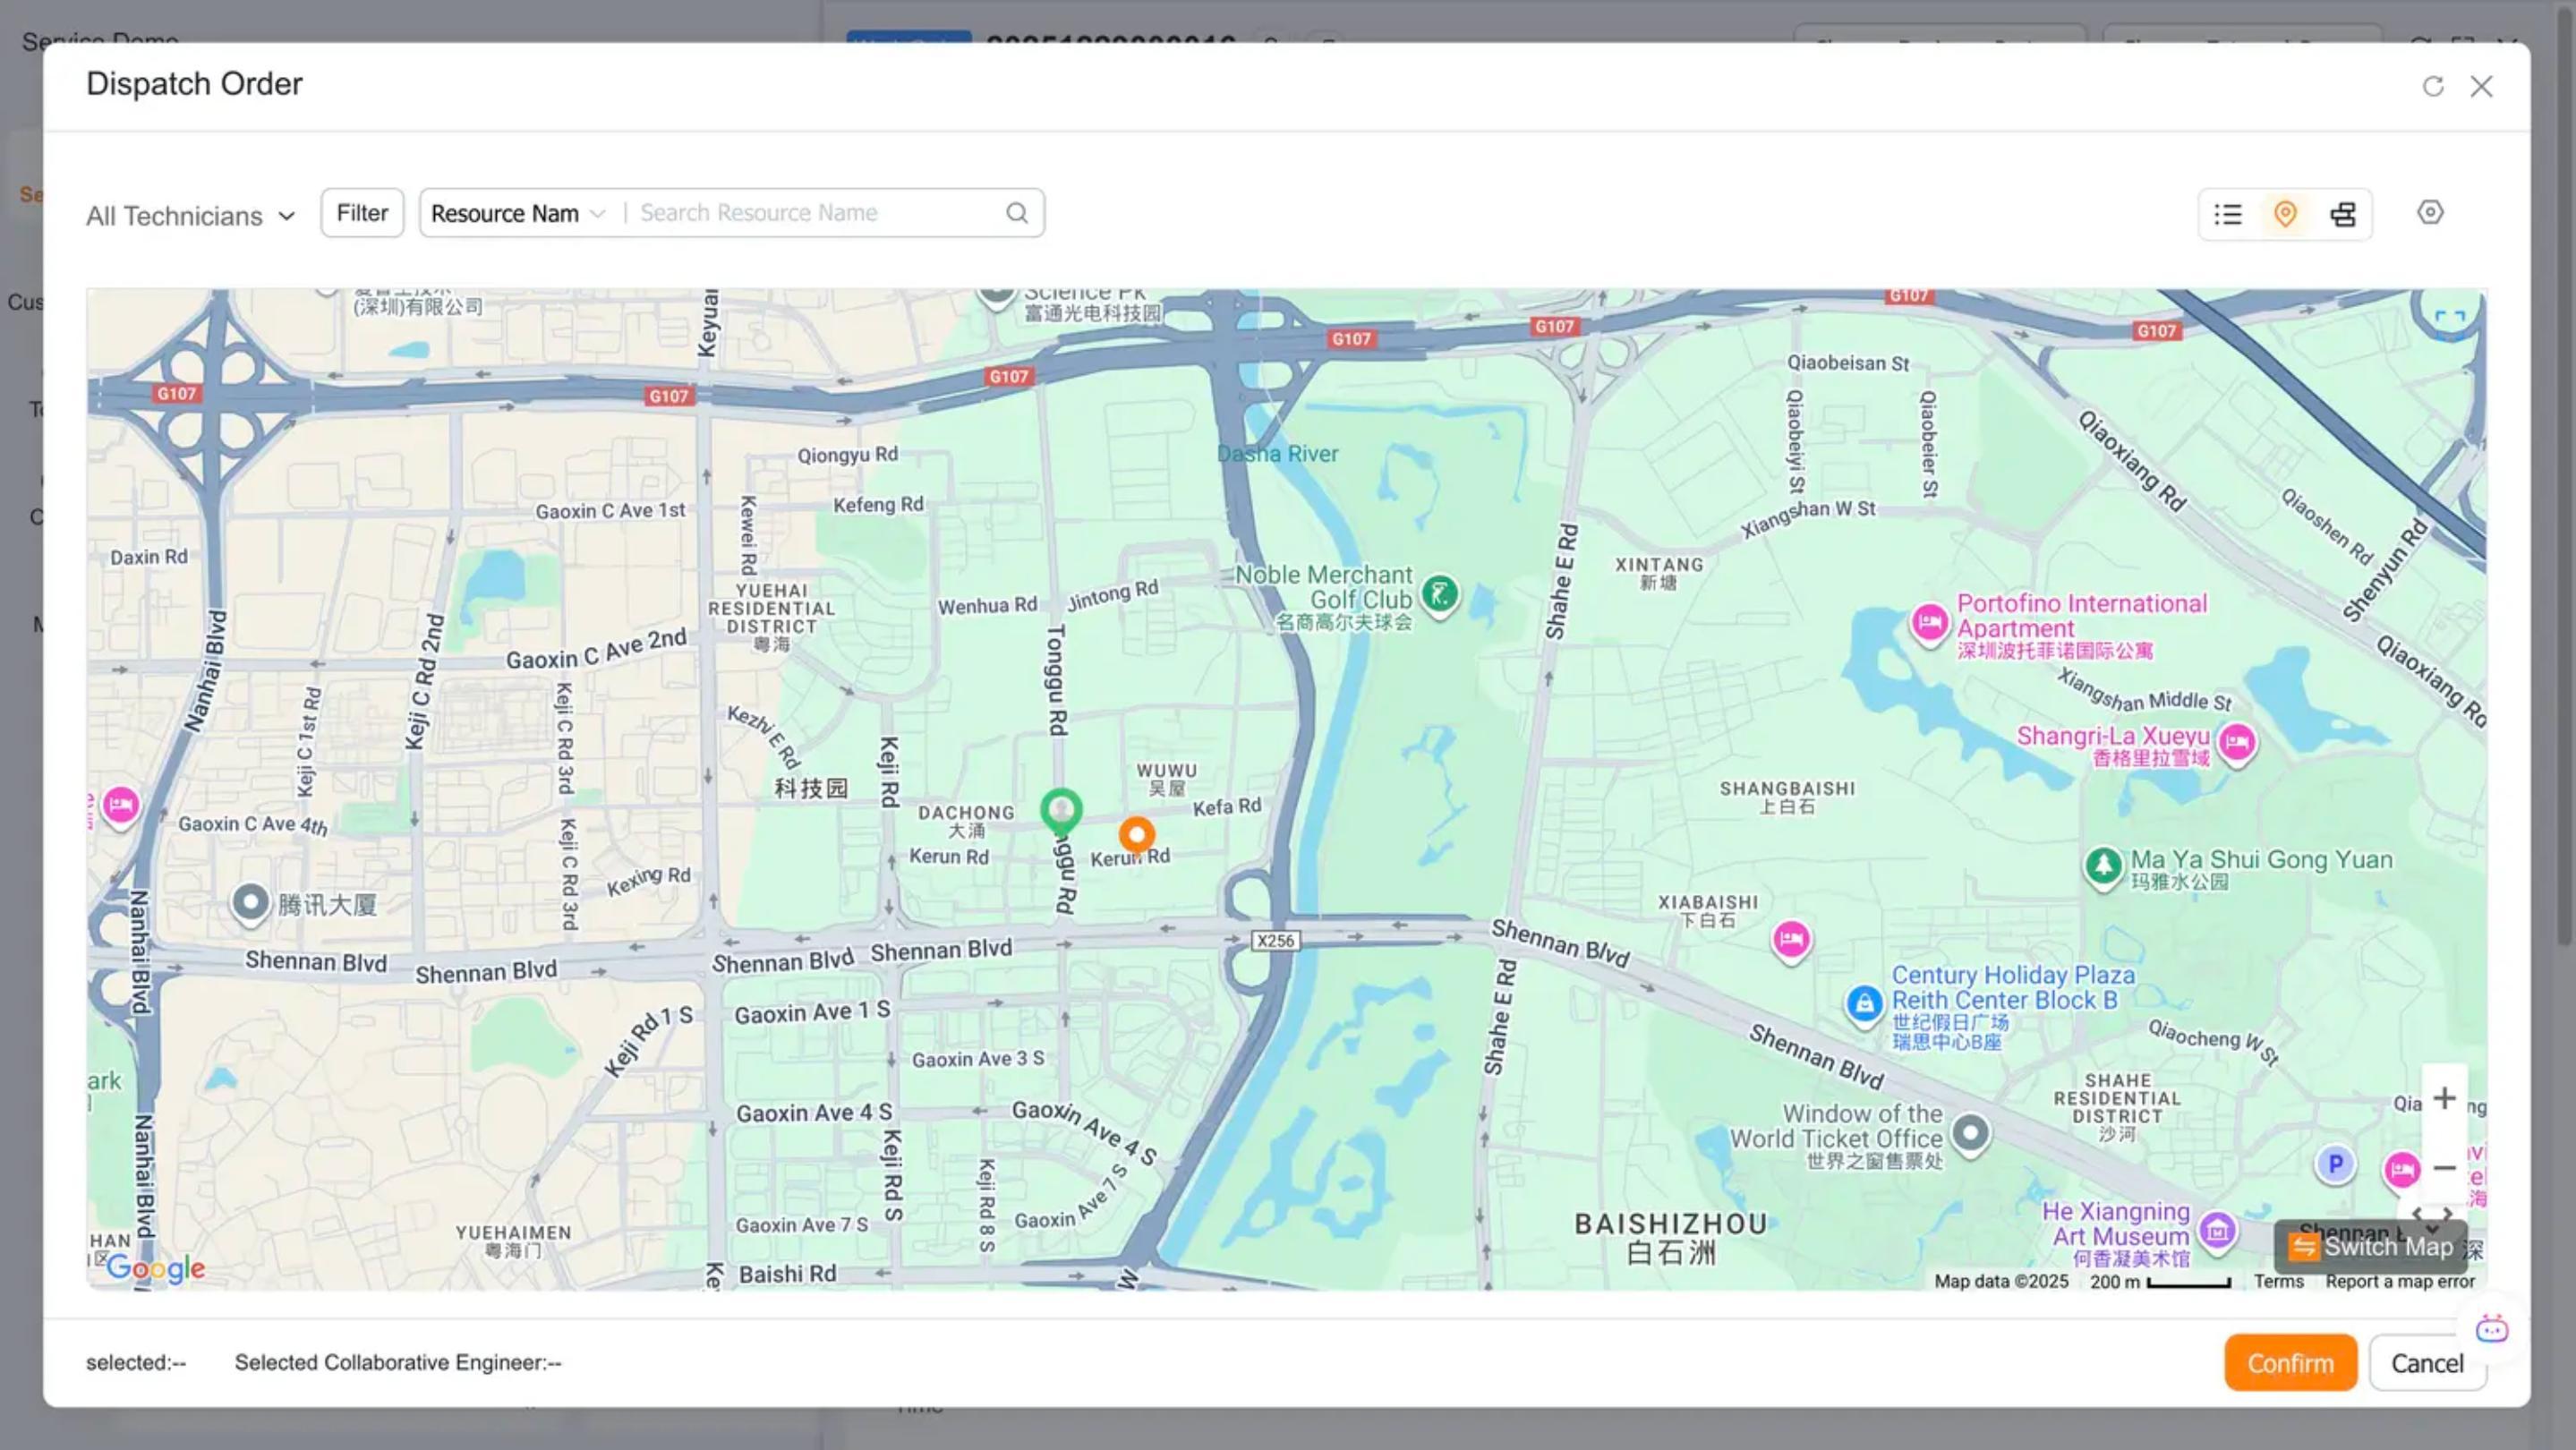Switch to Gantt schedule view icon
This screenshot has width=2576, height=1450.
click(2343, 214)
